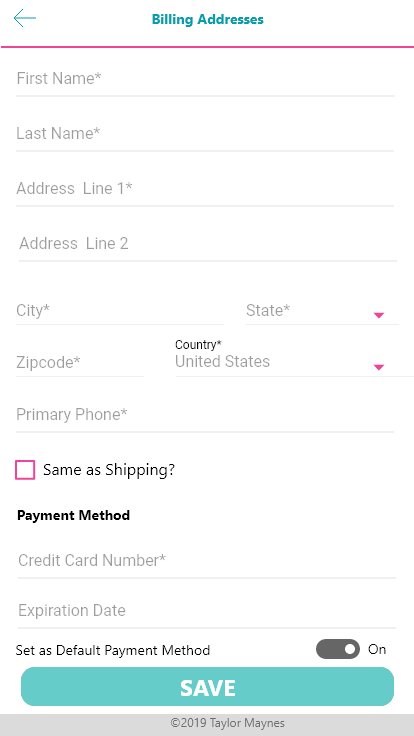414x736 pixels.
Task: Click the Billing Addresses page title
Action: tap(207, 19)
